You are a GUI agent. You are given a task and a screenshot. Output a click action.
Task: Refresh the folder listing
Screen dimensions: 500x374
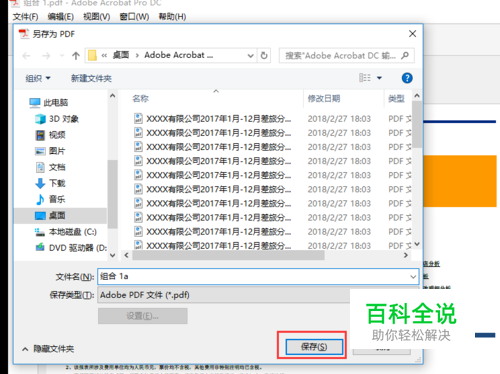264,55
